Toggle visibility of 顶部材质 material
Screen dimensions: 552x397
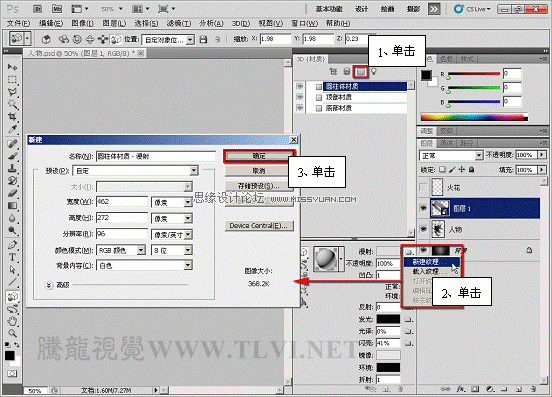(x=300, y=97)
